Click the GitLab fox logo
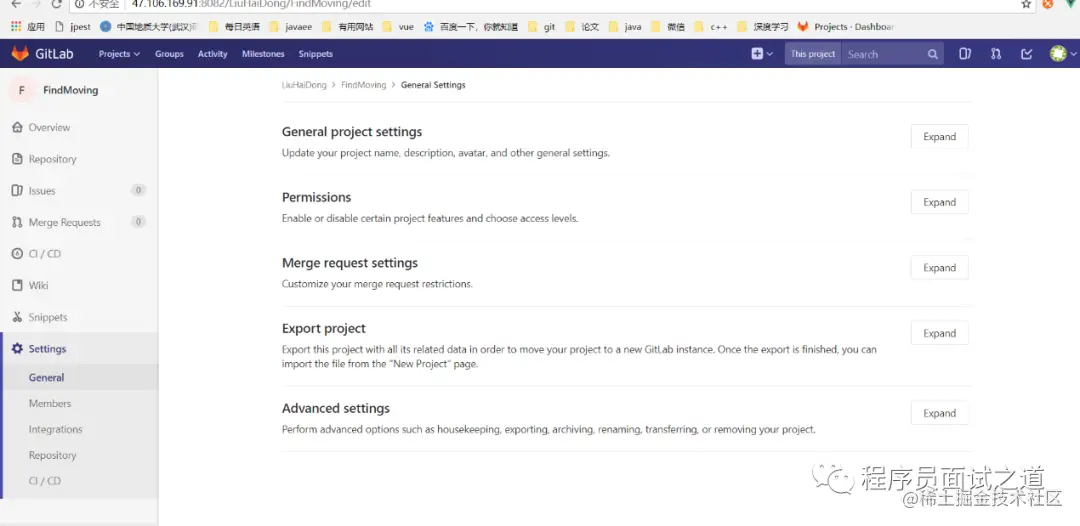Screen dimensions: 1080x526 20,54
